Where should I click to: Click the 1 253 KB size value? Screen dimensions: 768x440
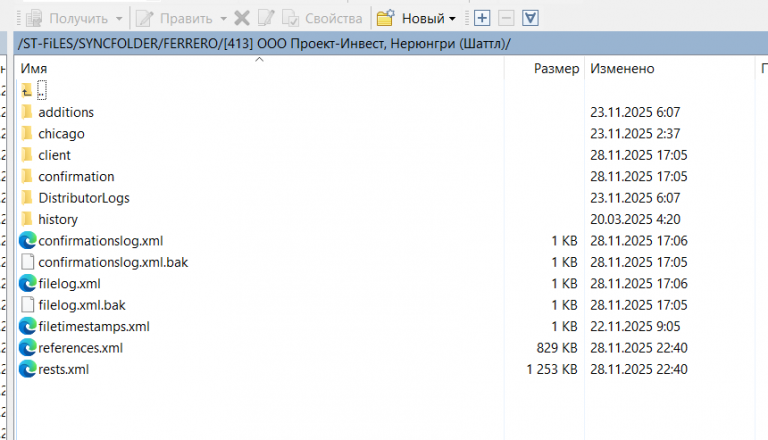552,369
